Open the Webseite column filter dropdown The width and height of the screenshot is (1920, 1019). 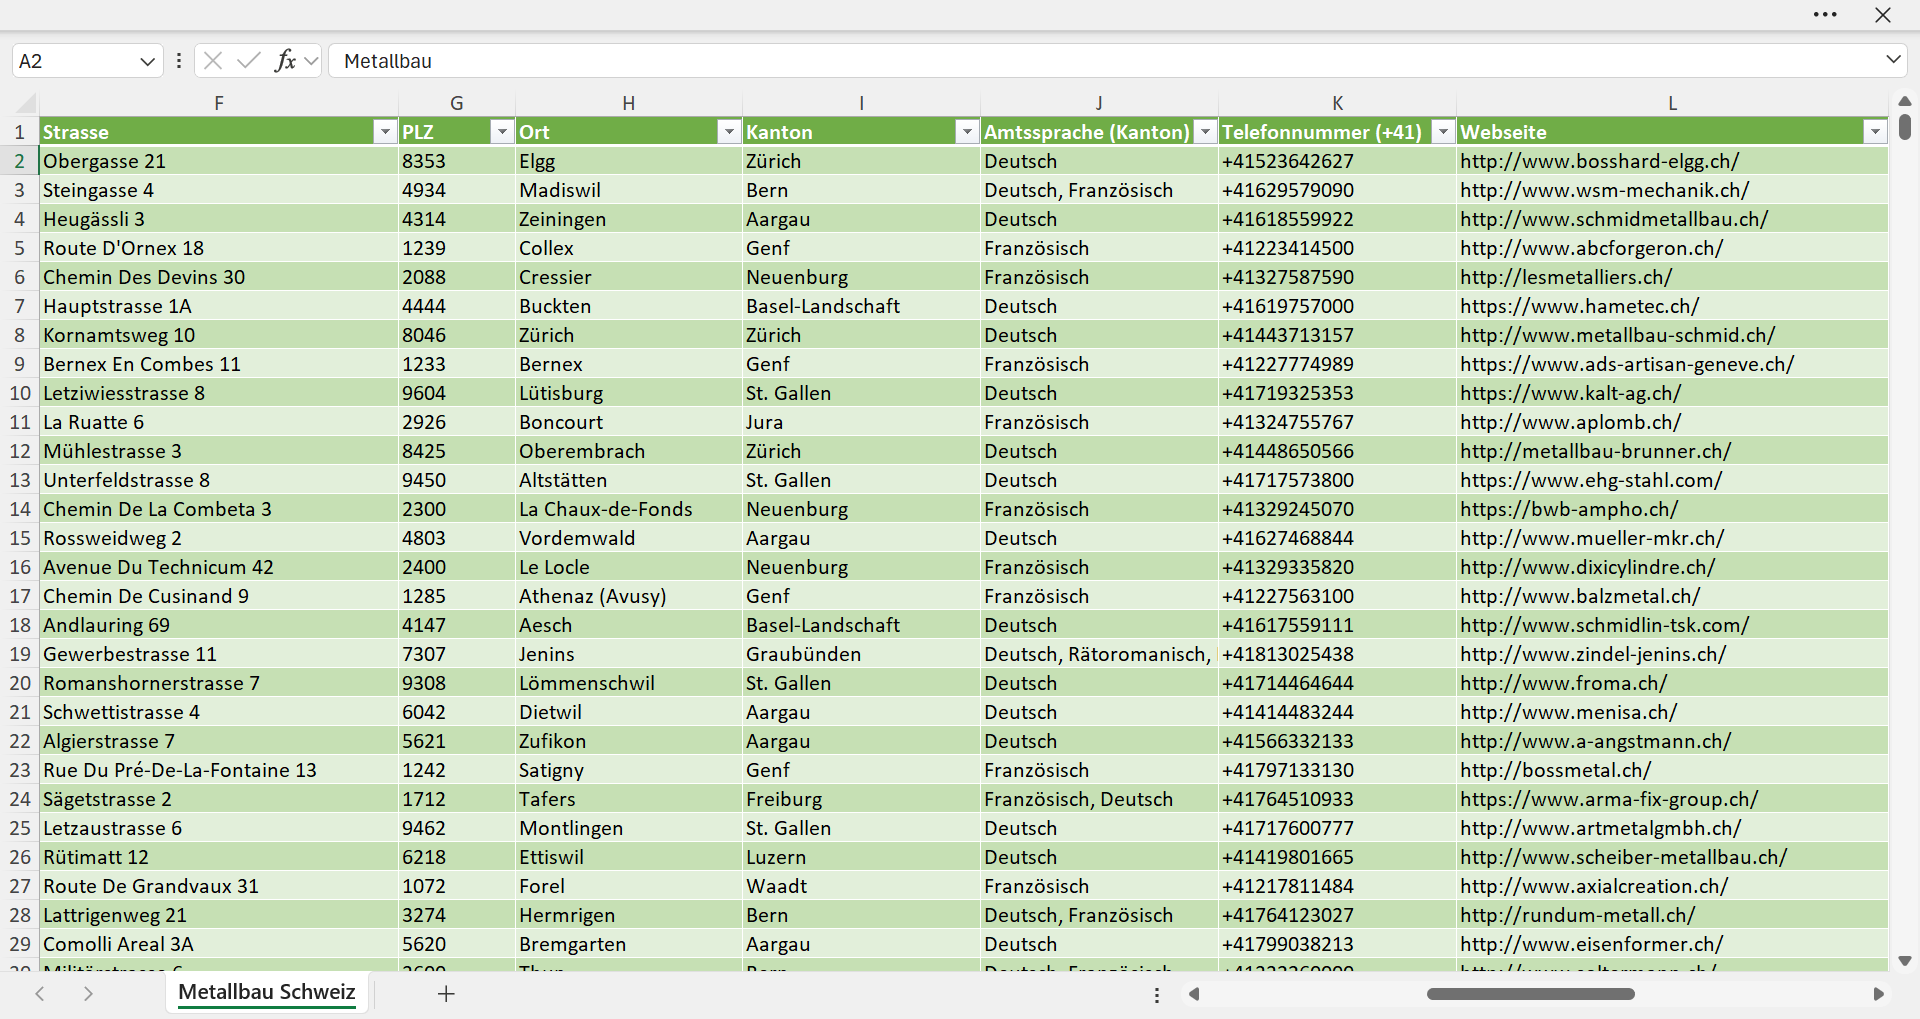(x=1875, y=132)
